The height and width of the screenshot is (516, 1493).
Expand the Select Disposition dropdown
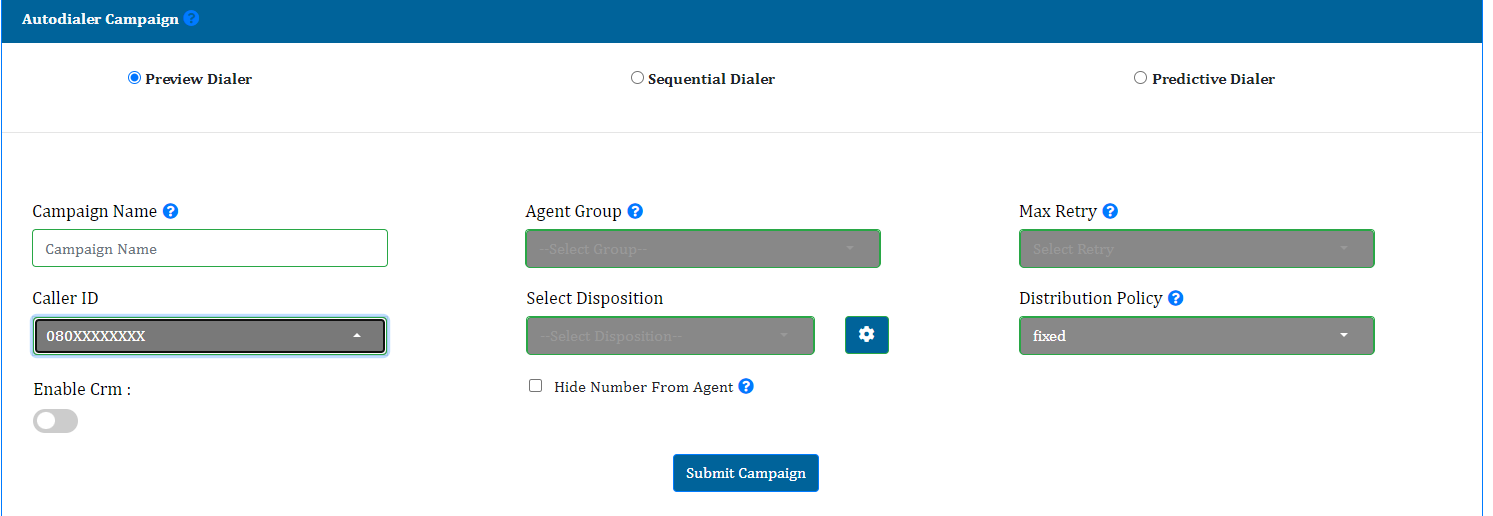coord(670,336)
